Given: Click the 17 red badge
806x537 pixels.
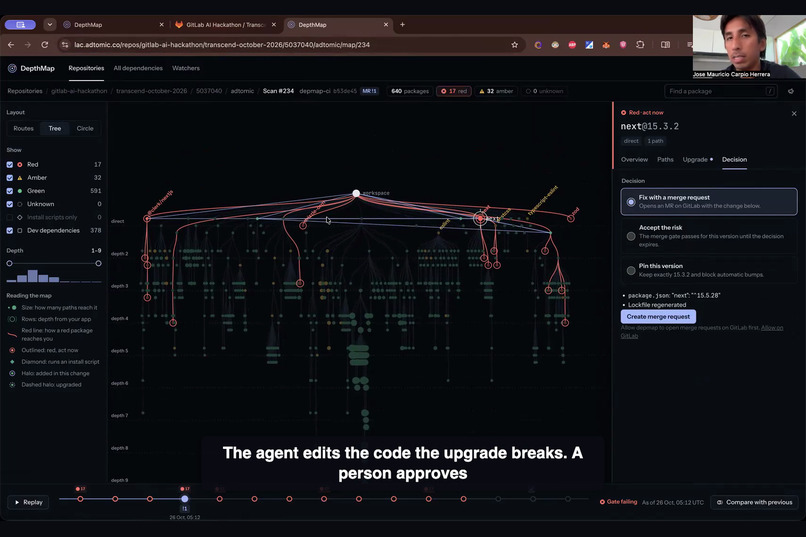Looking at the screenshot, I should (x=454, y=91).
